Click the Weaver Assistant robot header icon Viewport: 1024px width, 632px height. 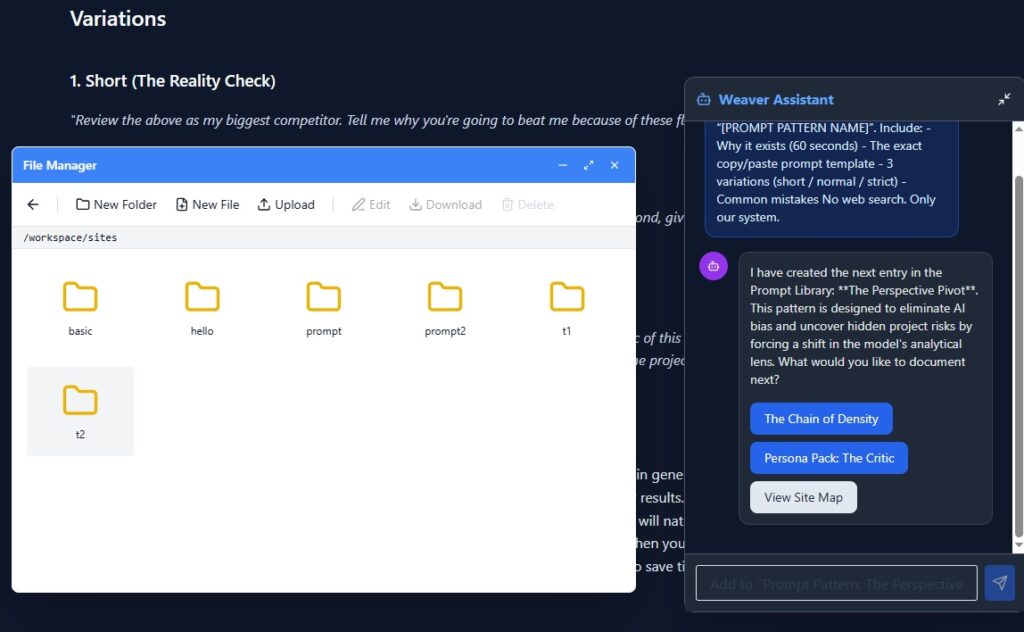pos(704,100)
